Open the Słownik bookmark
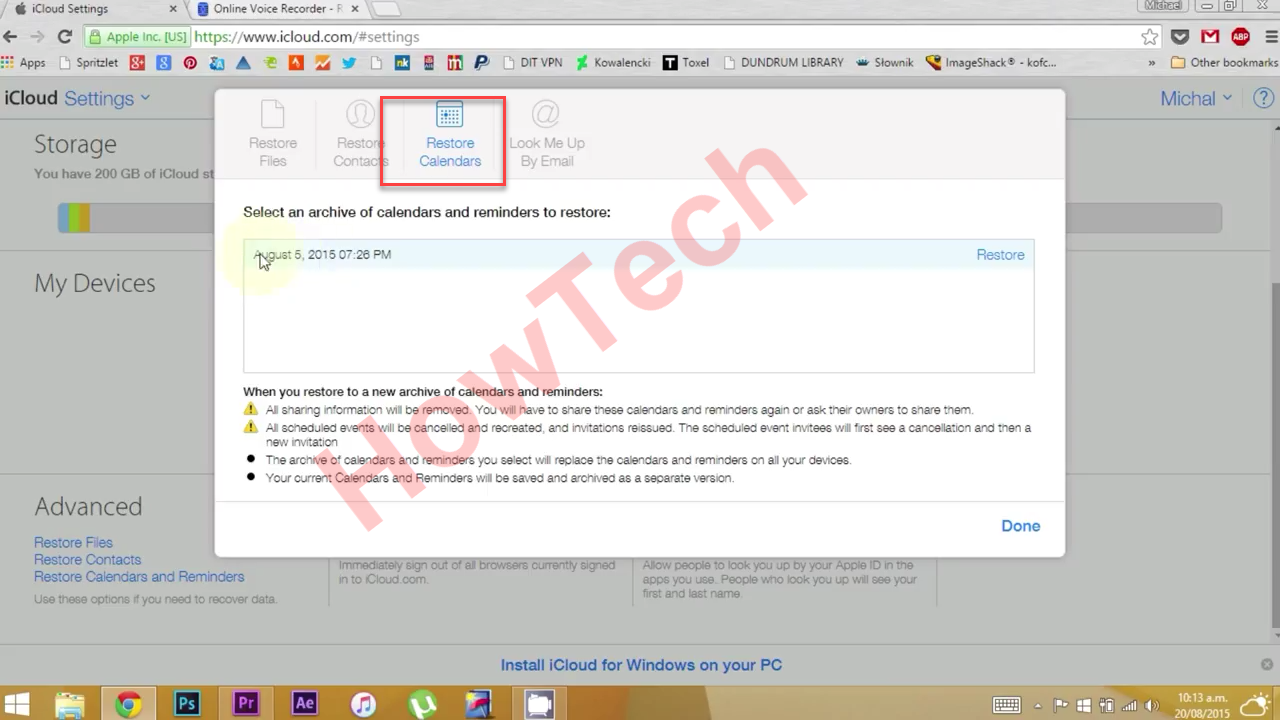This screenshot has height=720, width=1280. (x=884, y=62)
